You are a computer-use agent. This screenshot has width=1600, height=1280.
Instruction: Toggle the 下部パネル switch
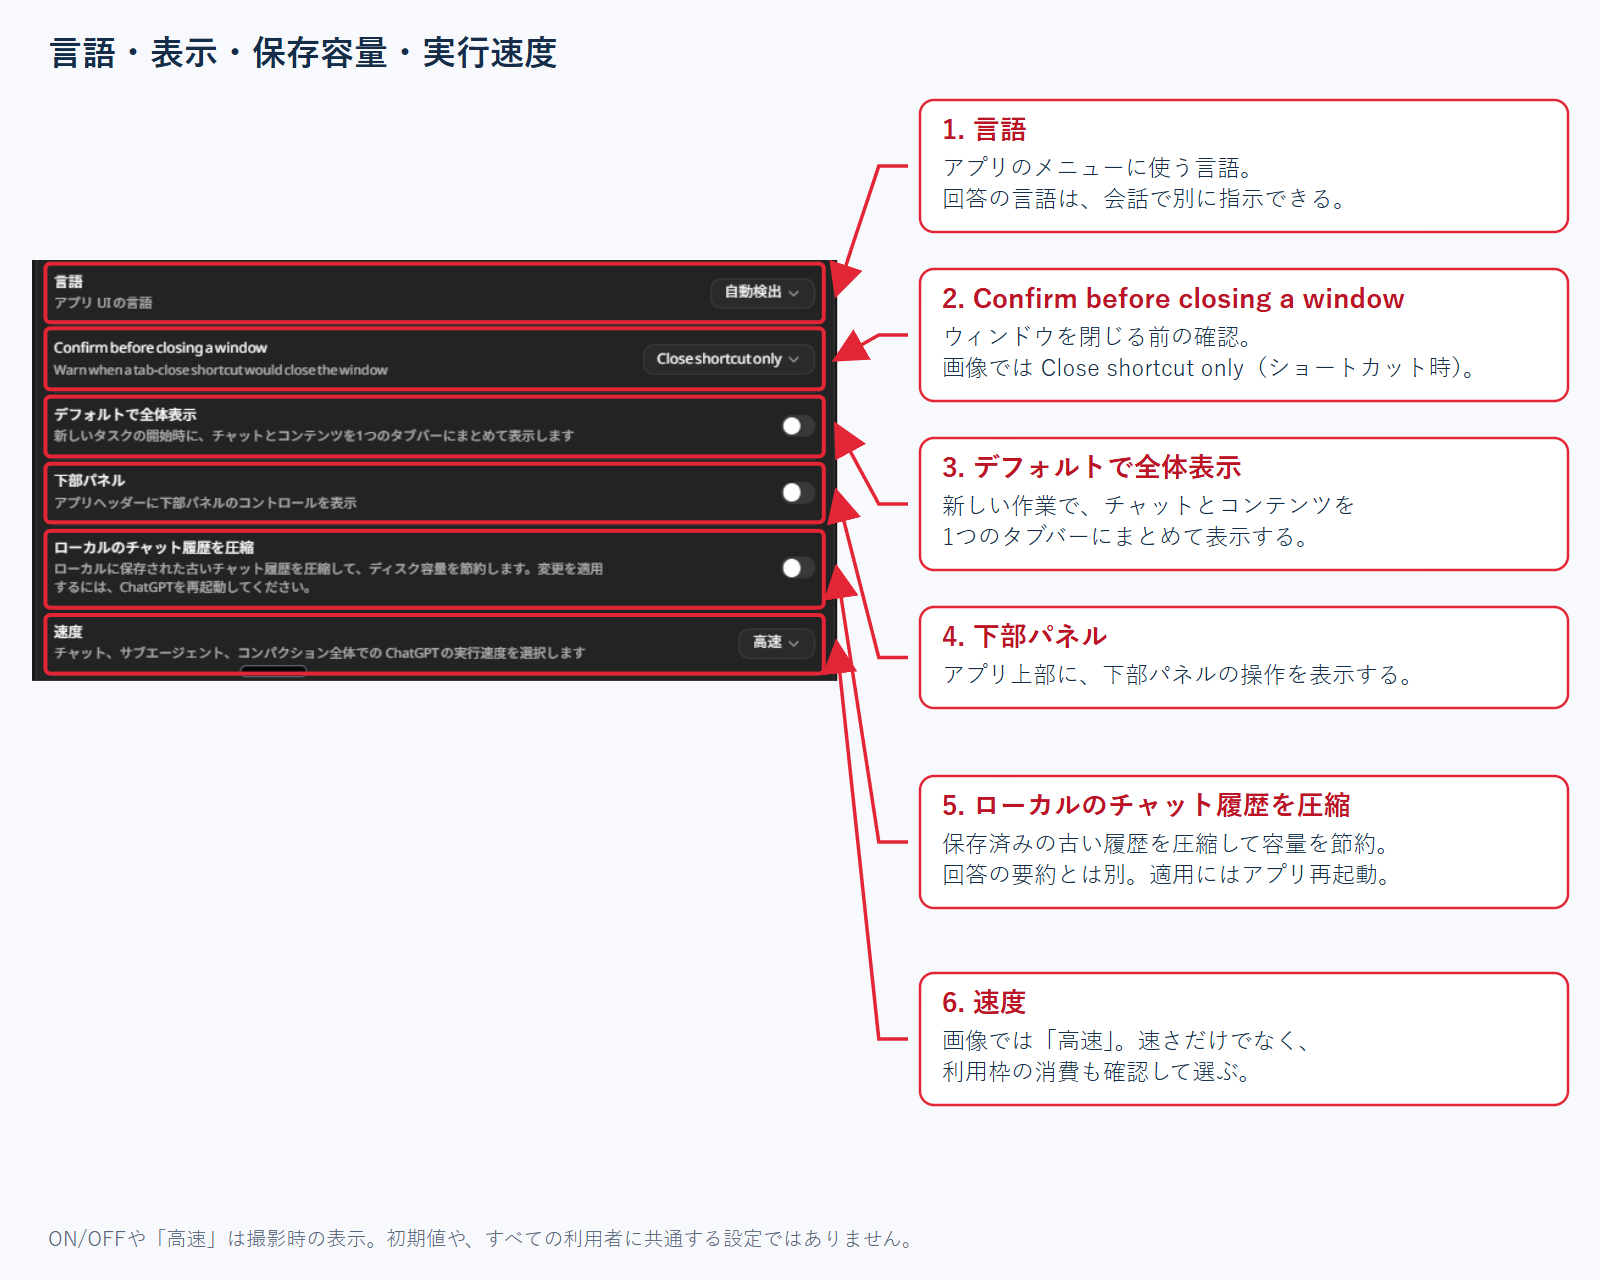coord(797,492)
